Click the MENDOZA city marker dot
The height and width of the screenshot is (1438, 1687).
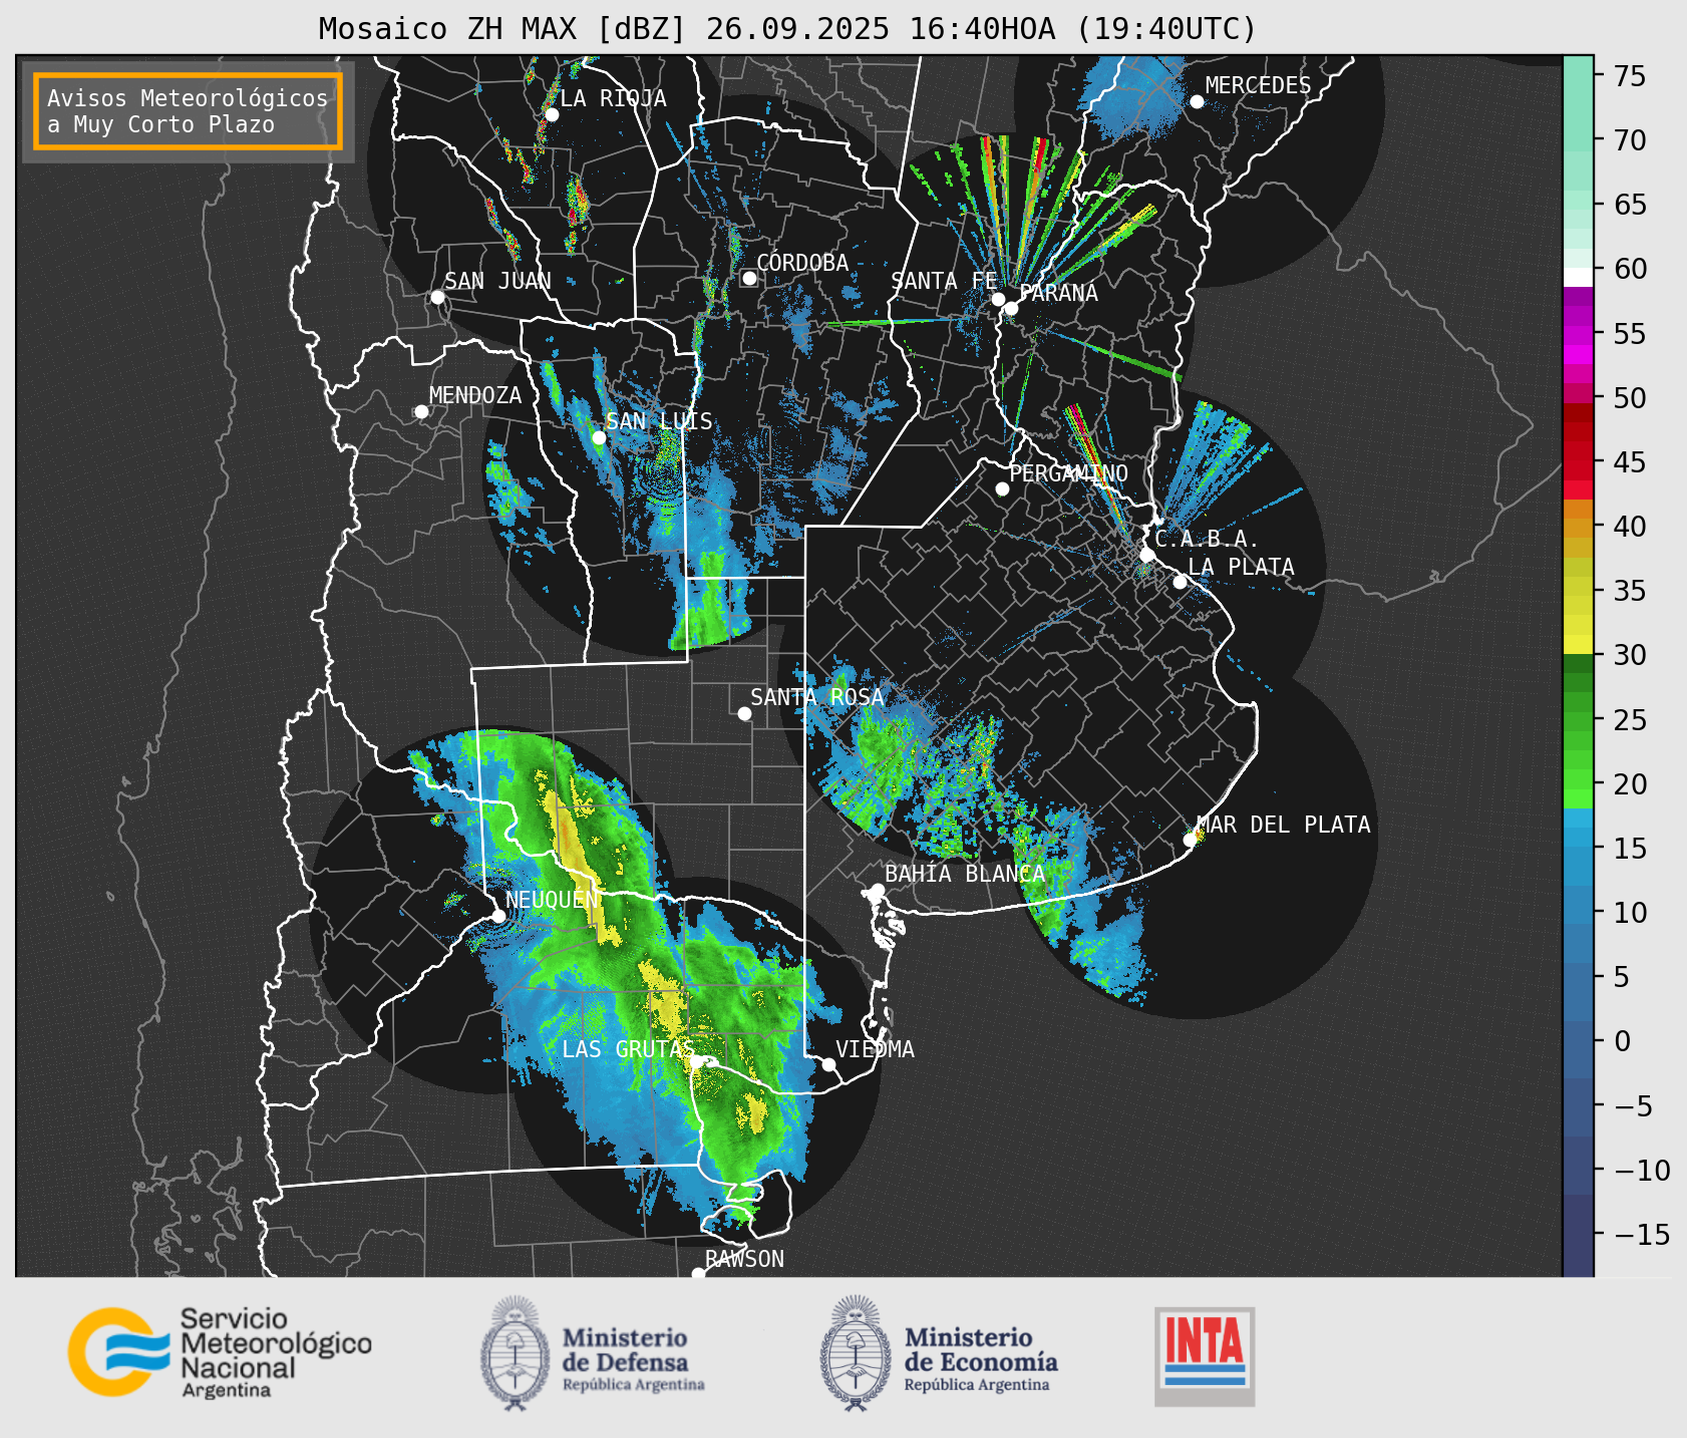tap(421, 411)
